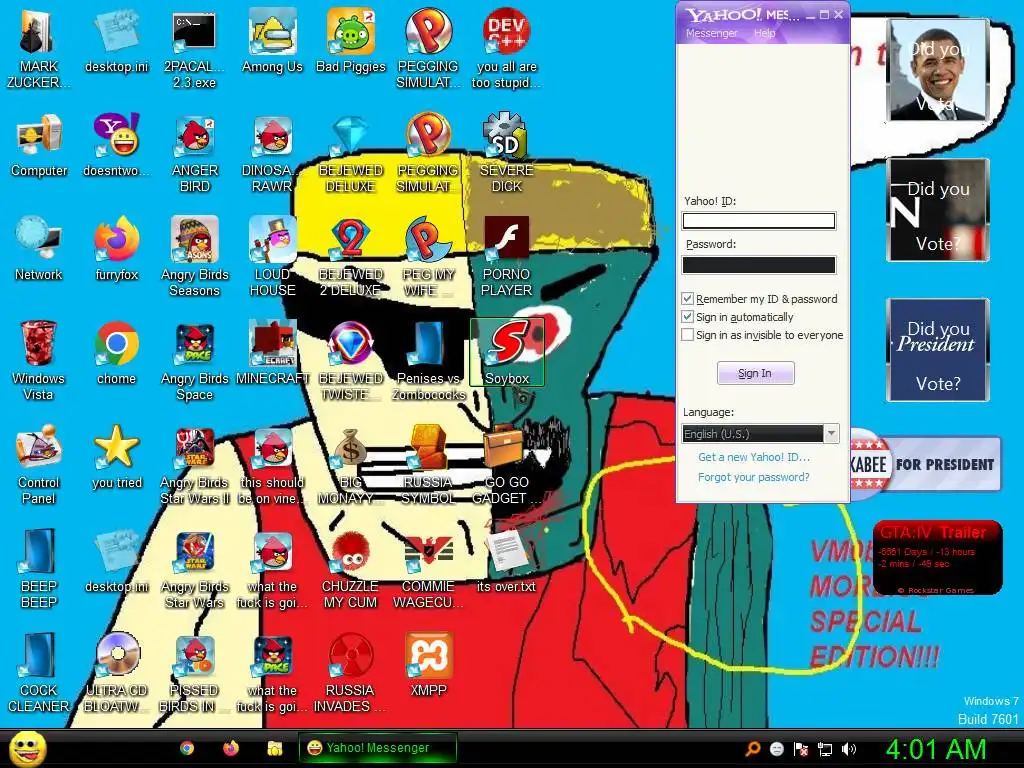Focus the Yahoo! ID input field
The width and height of the screenshot is (1024, 768).
point(759,221)
